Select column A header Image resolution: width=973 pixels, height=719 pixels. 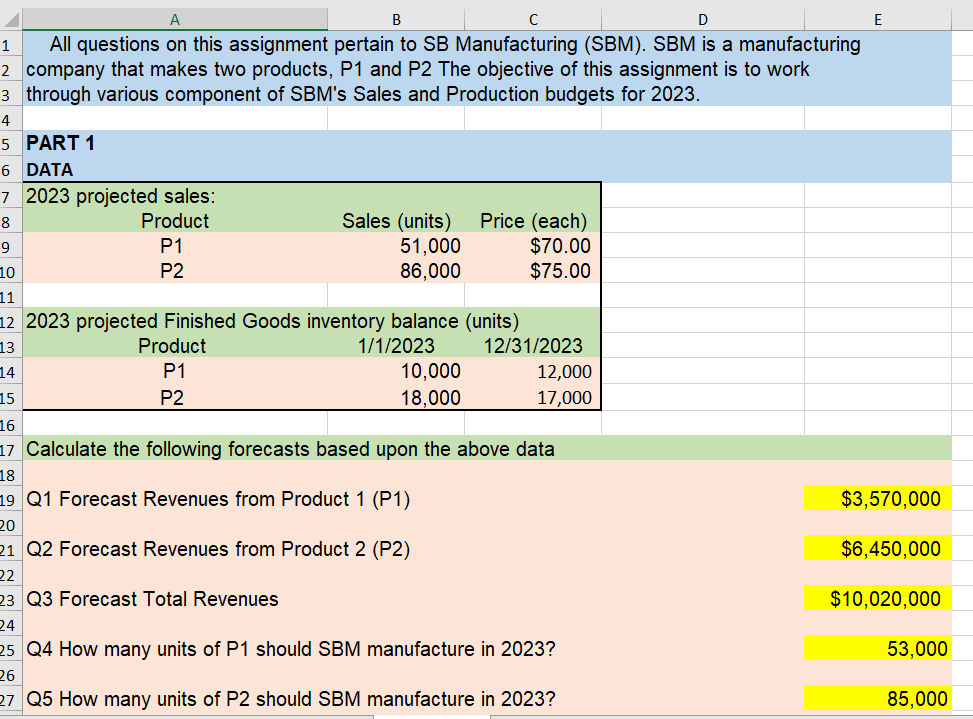175,19
